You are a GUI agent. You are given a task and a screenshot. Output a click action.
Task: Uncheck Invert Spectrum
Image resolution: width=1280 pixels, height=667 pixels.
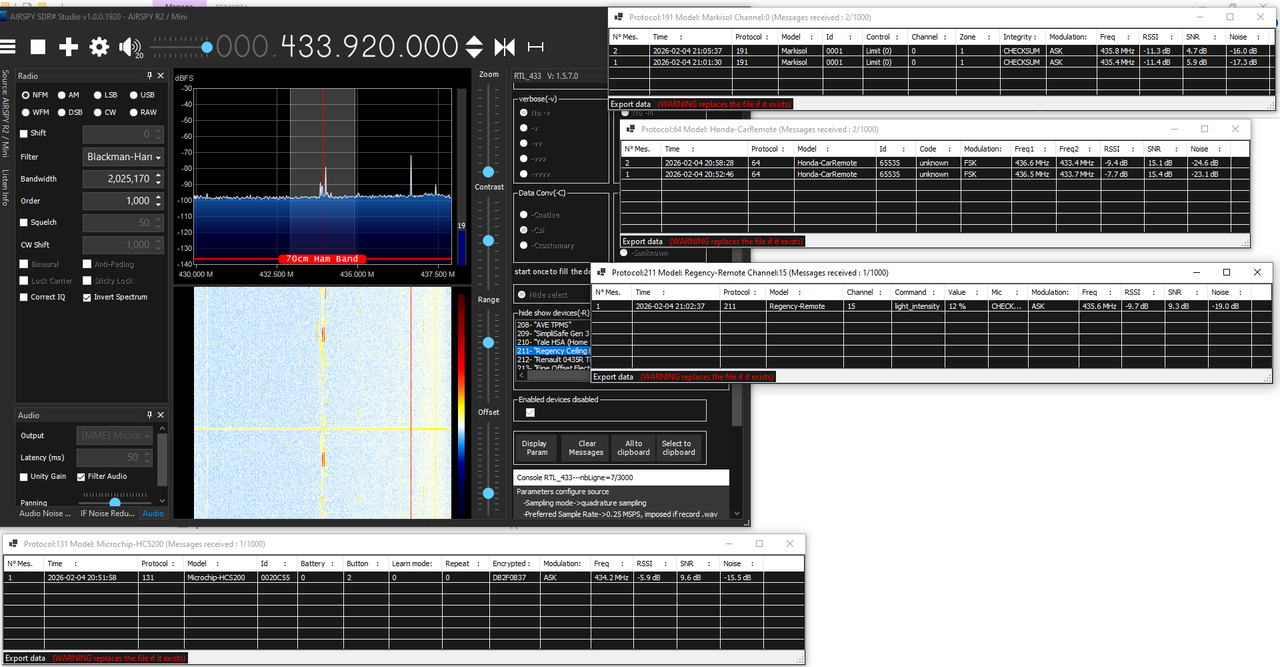pos(87,297)
